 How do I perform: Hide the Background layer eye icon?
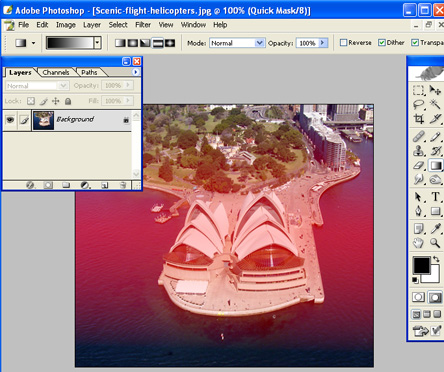pyautogui.click(x=10, y=120)
